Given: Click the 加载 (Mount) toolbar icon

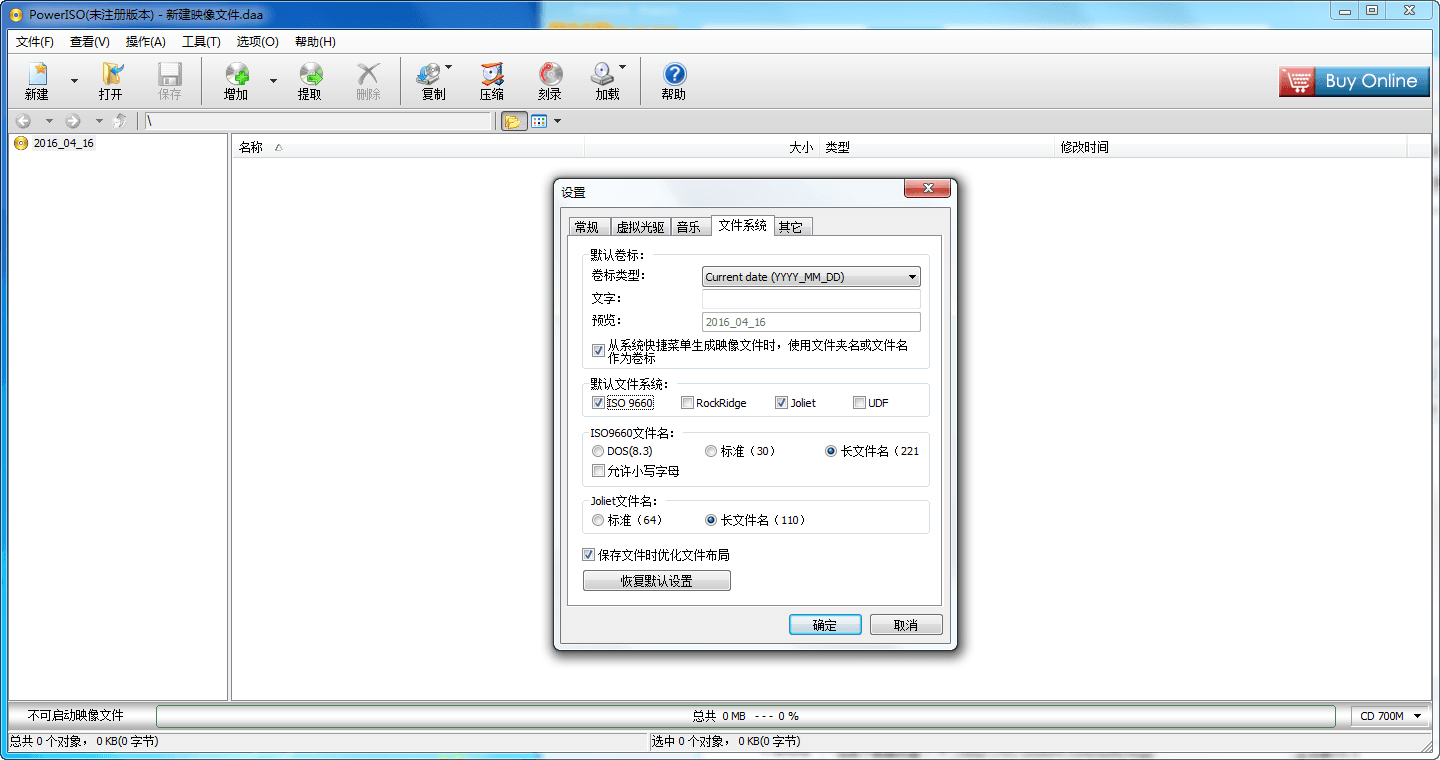Looking at the screenshot, I should 608,81.
